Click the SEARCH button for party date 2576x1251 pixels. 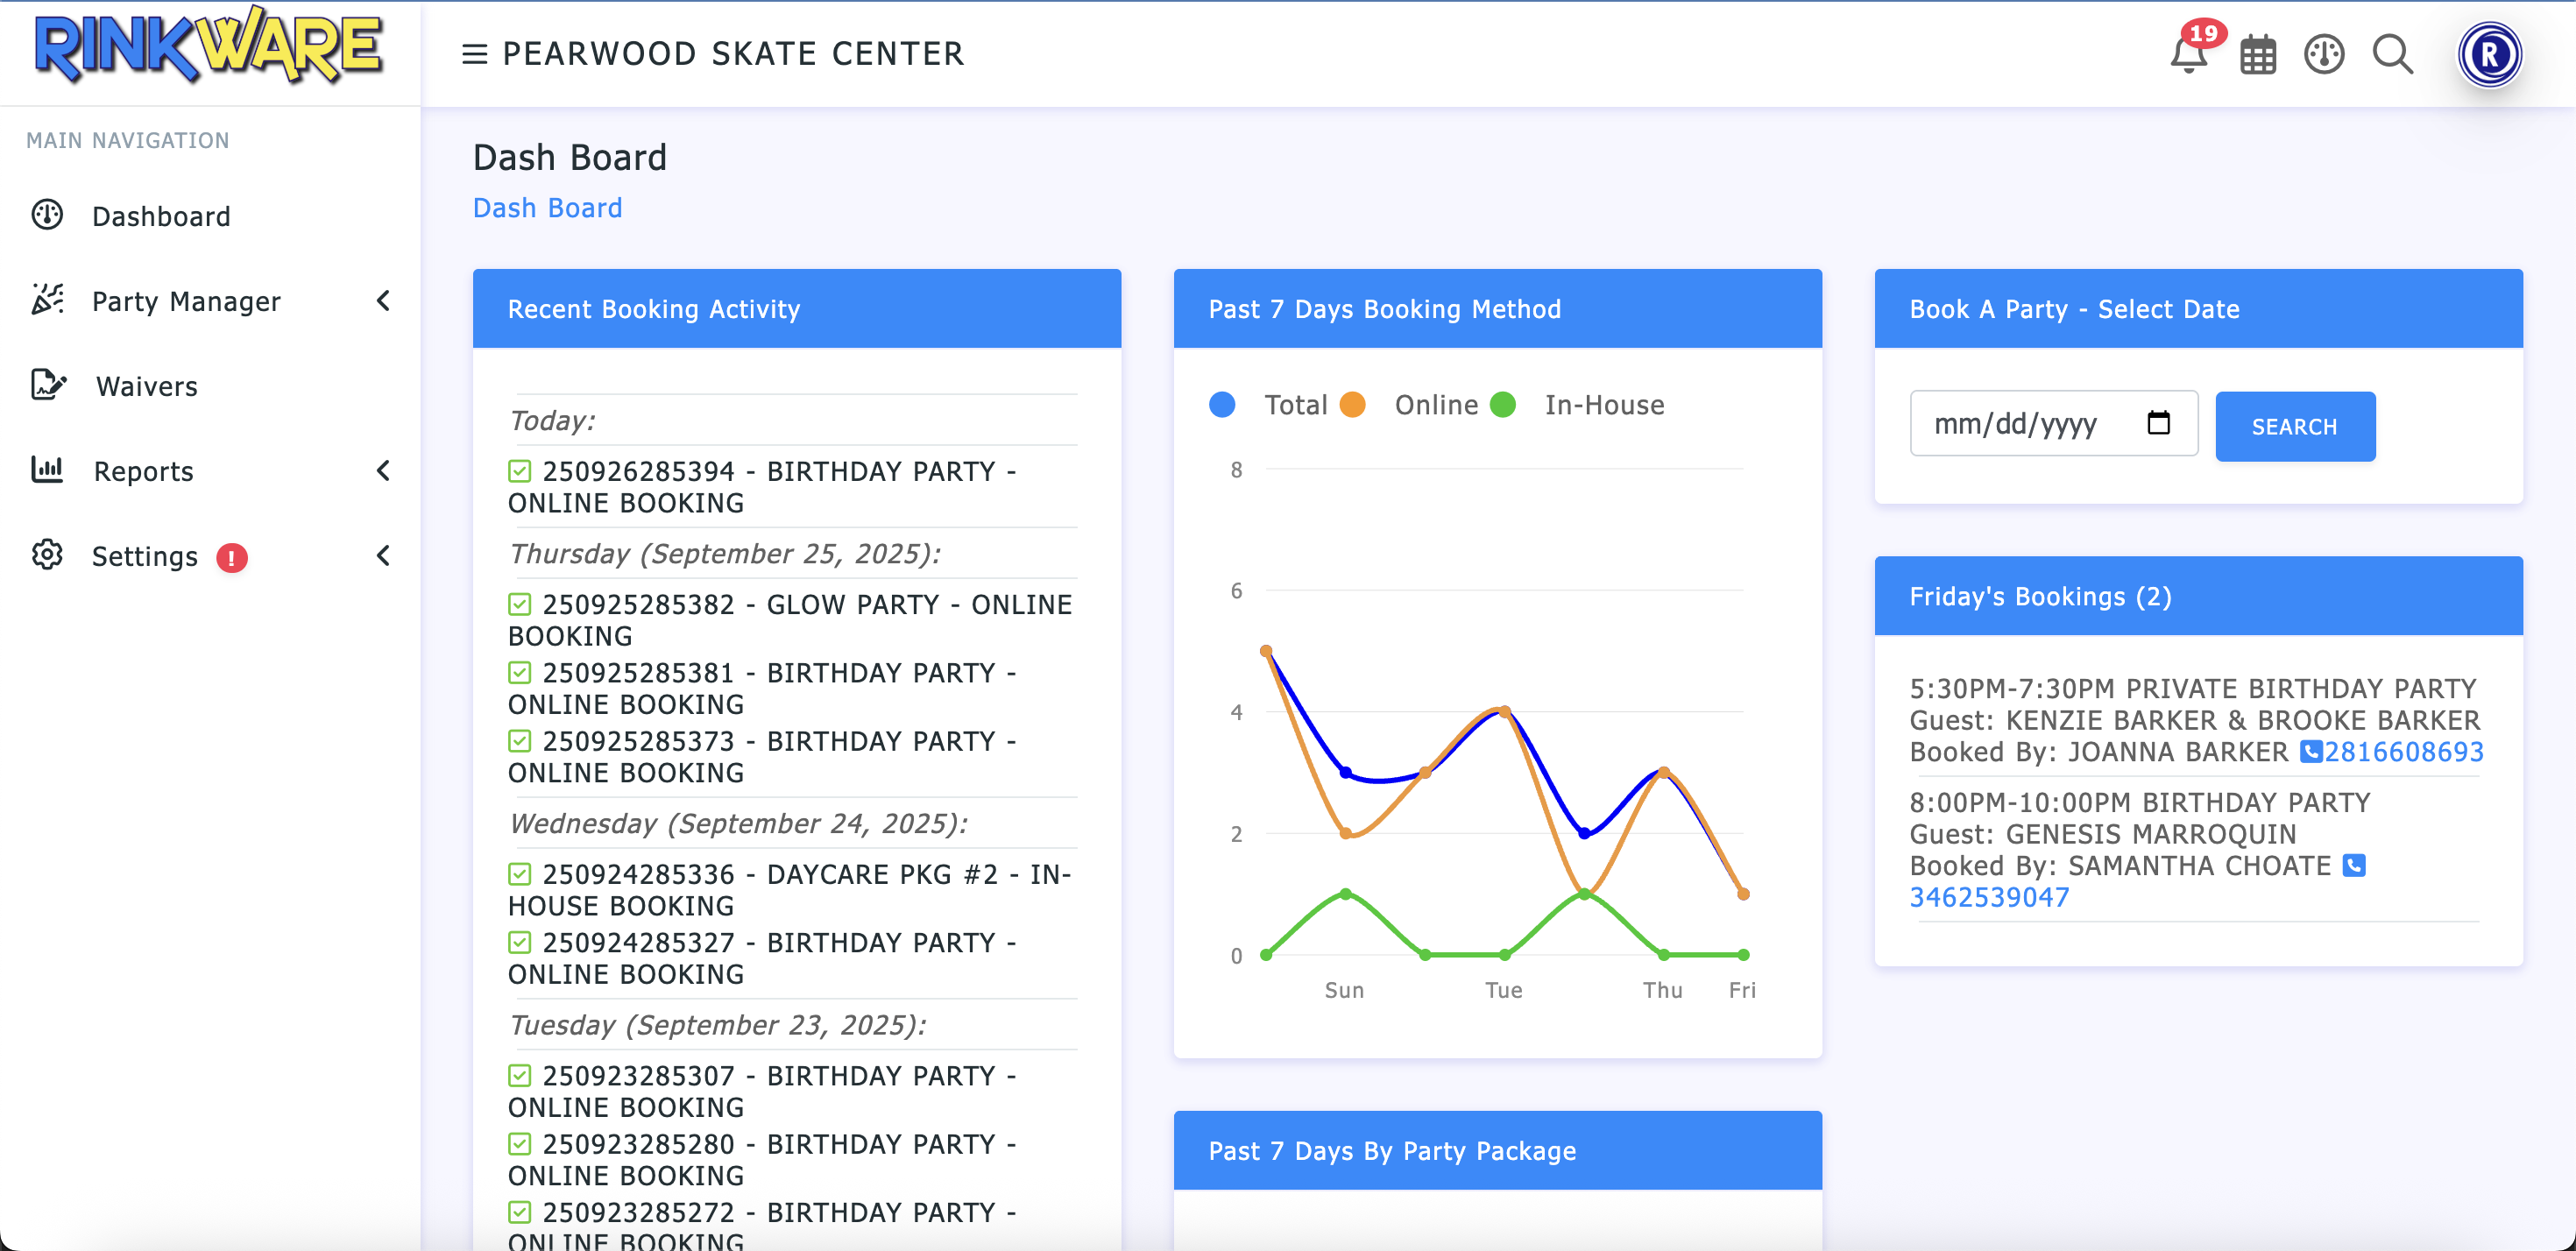click(2295, 426)
